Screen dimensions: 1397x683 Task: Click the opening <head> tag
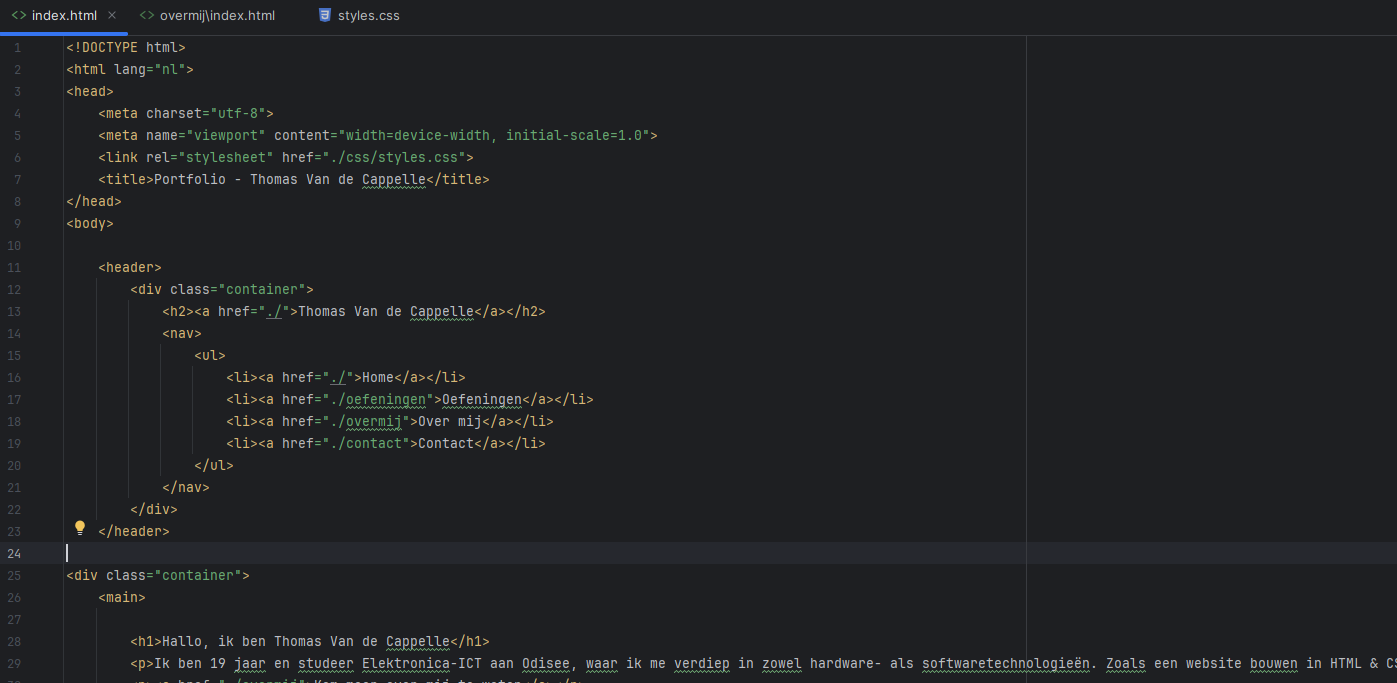[x=90, y=91]
